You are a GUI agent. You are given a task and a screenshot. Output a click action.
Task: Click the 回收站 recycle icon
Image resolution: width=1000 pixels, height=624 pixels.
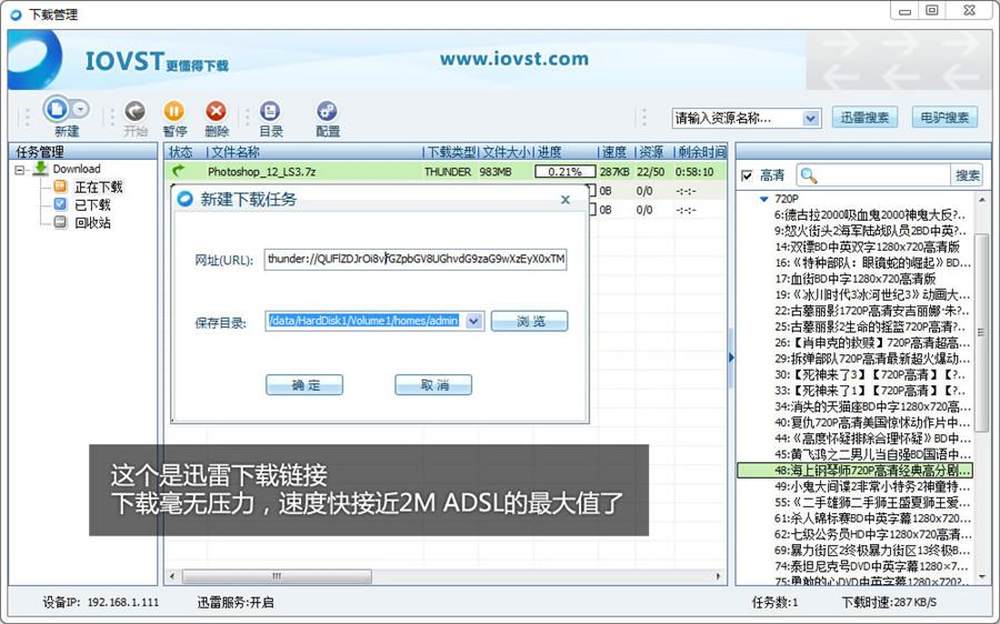tap(61, 222)
